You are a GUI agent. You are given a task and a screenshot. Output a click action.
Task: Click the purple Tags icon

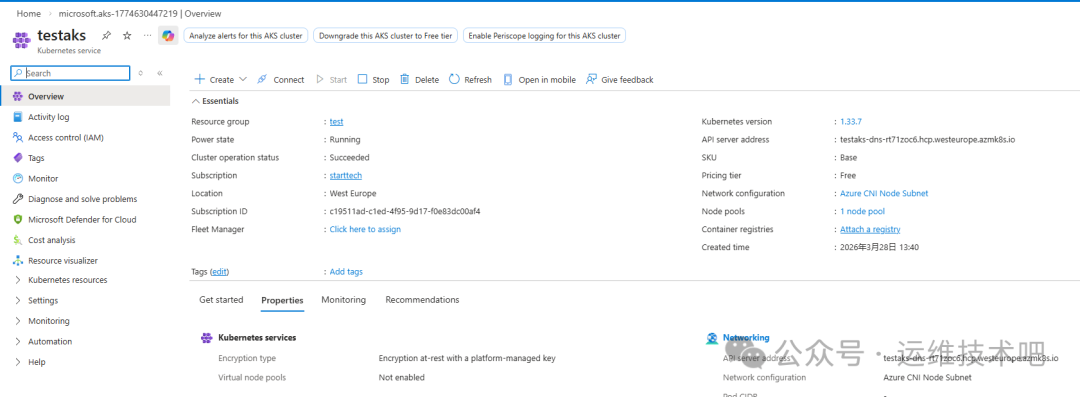17,158
